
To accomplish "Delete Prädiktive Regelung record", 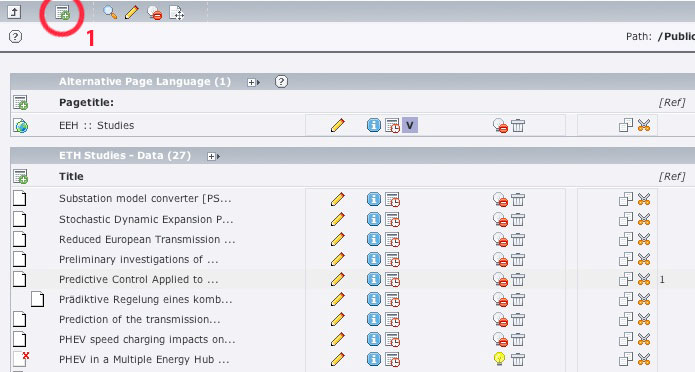I will pyautogui.click(x=518, y=300).
